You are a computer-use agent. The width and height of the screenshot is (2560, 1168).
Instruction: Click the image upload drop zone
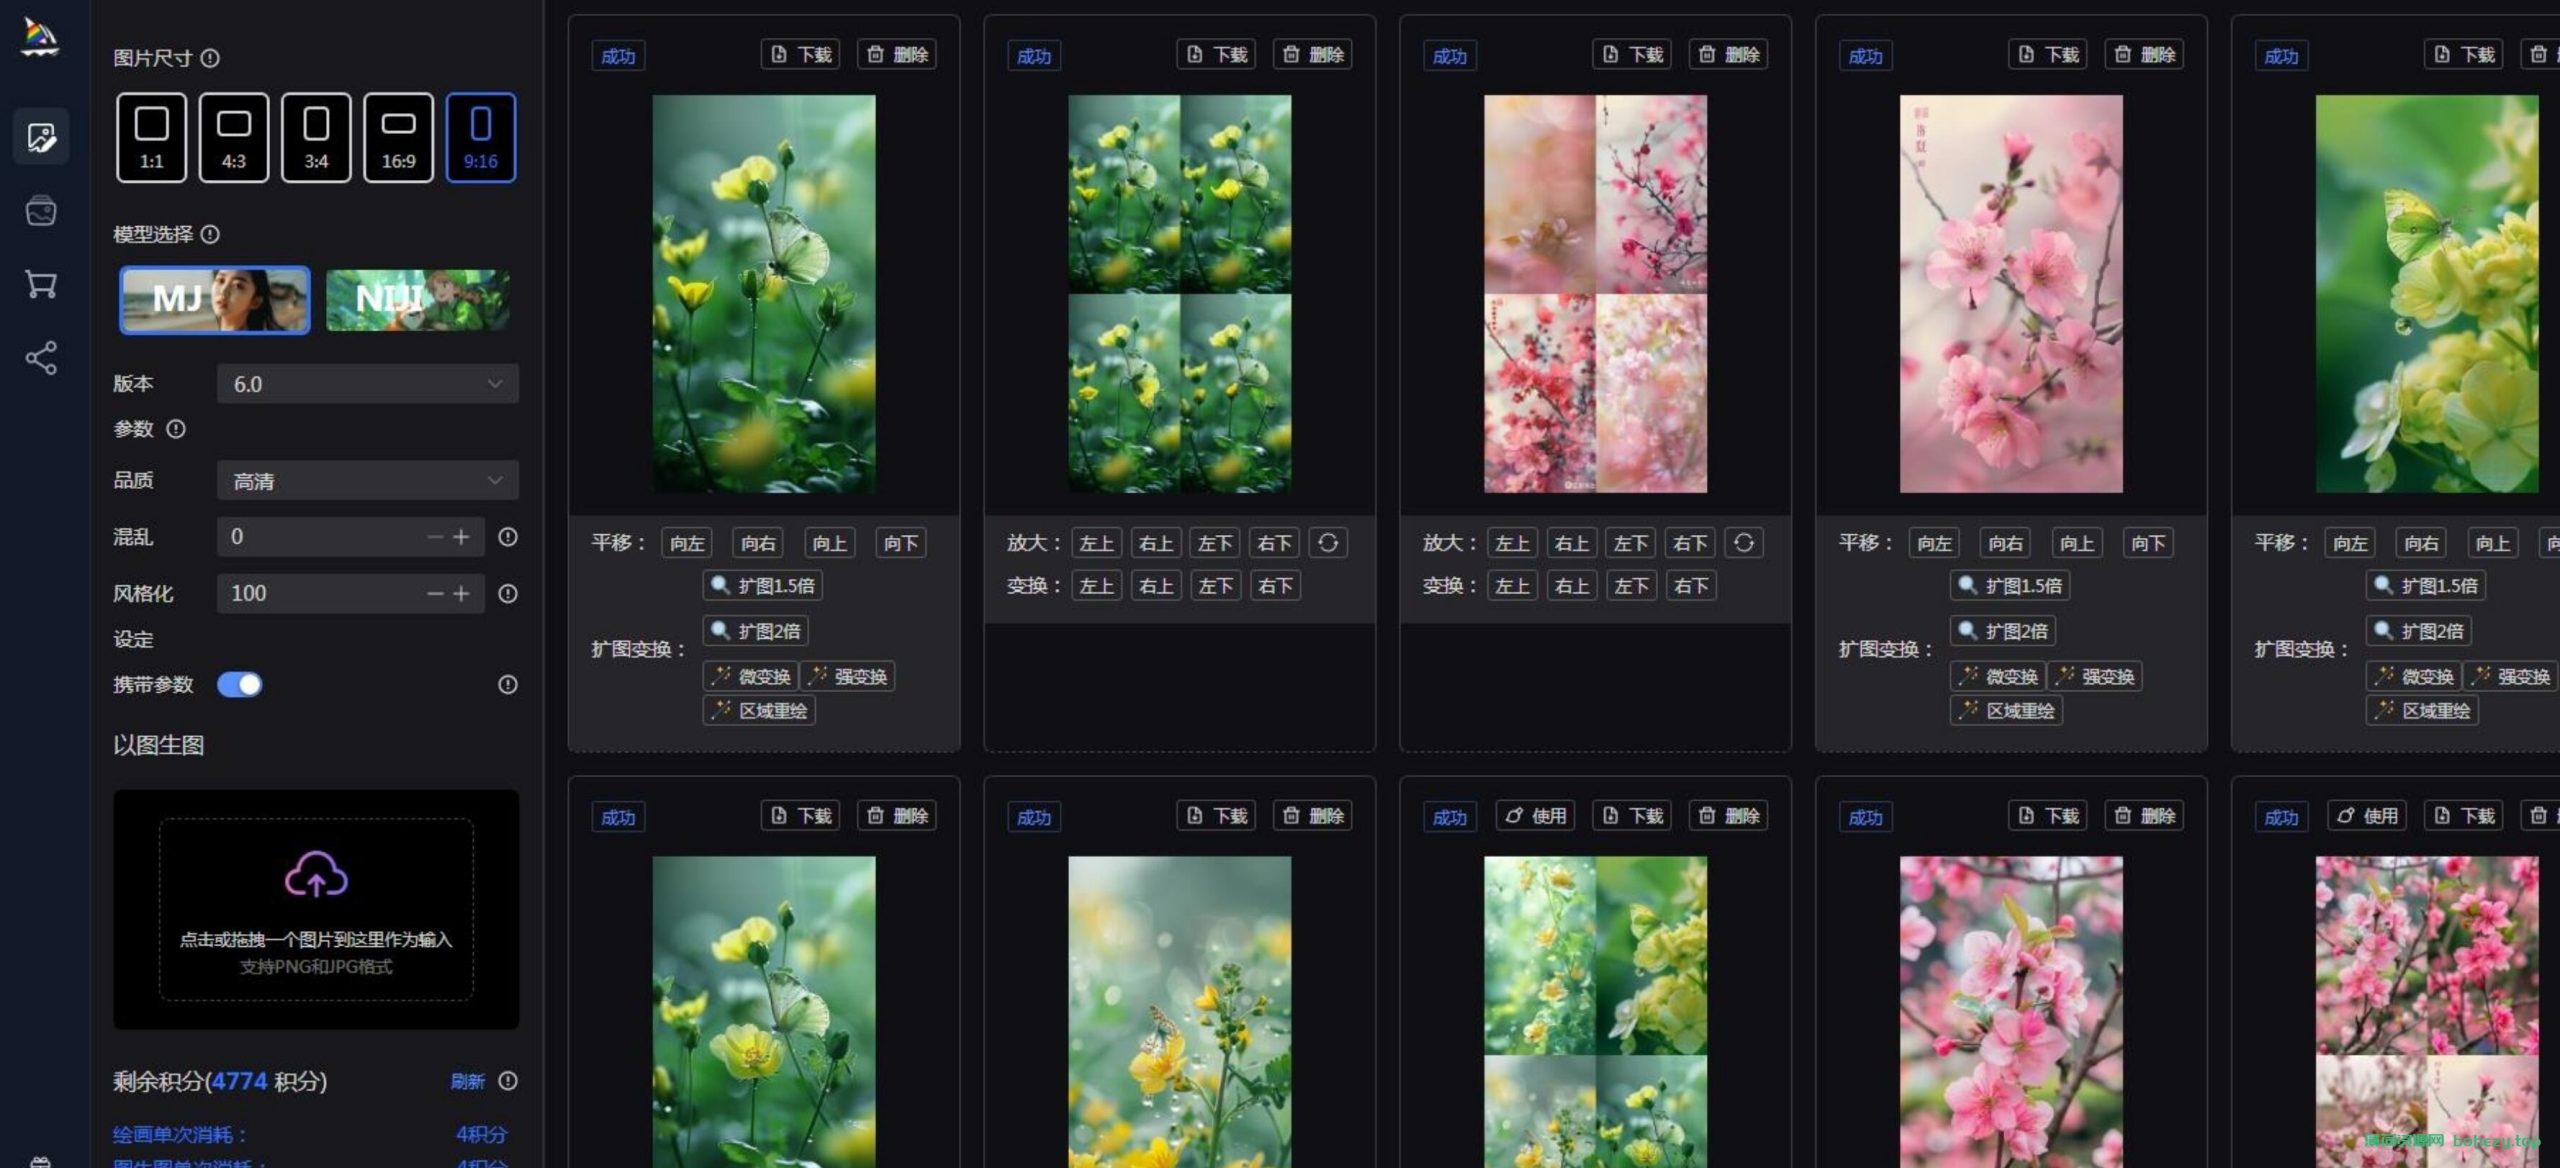316,909
